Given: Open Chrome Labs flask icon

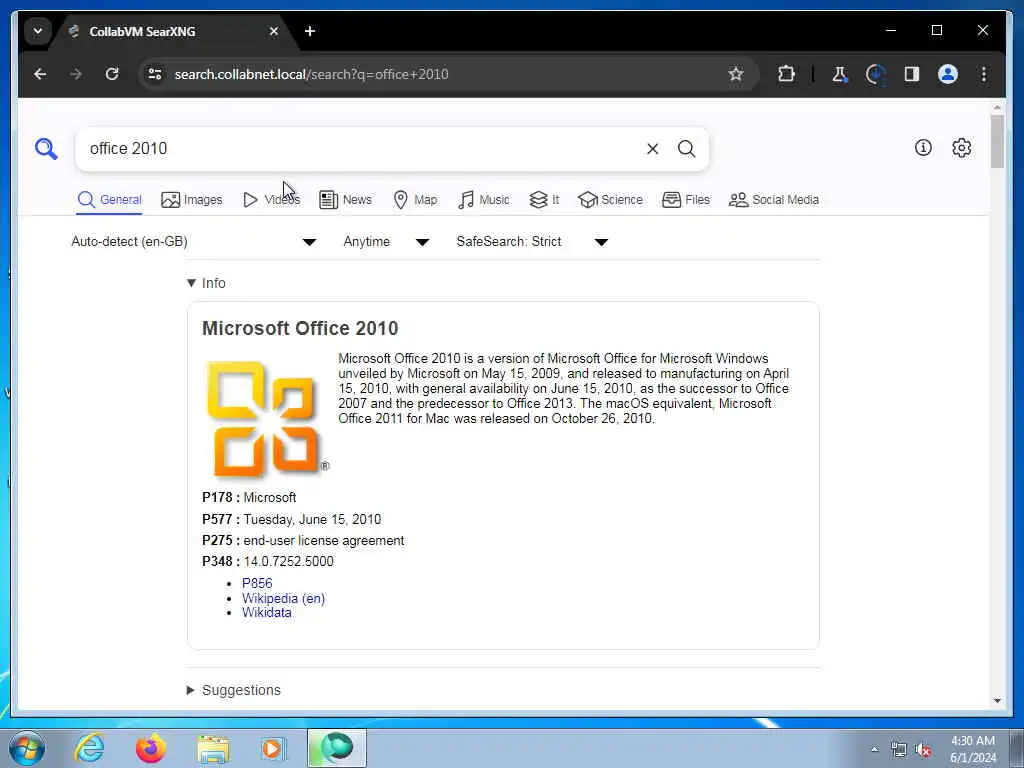Looking at the screenshot, I should click(x=839, y=74).
